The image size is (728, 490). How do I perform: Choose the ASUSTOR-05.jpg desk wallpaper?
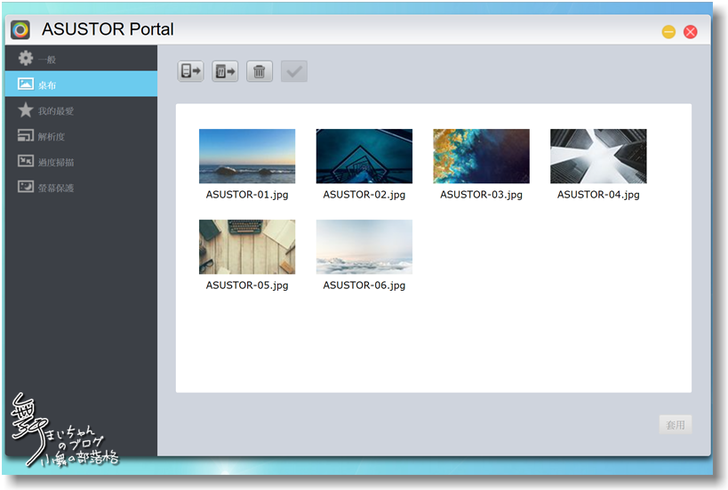247,247
